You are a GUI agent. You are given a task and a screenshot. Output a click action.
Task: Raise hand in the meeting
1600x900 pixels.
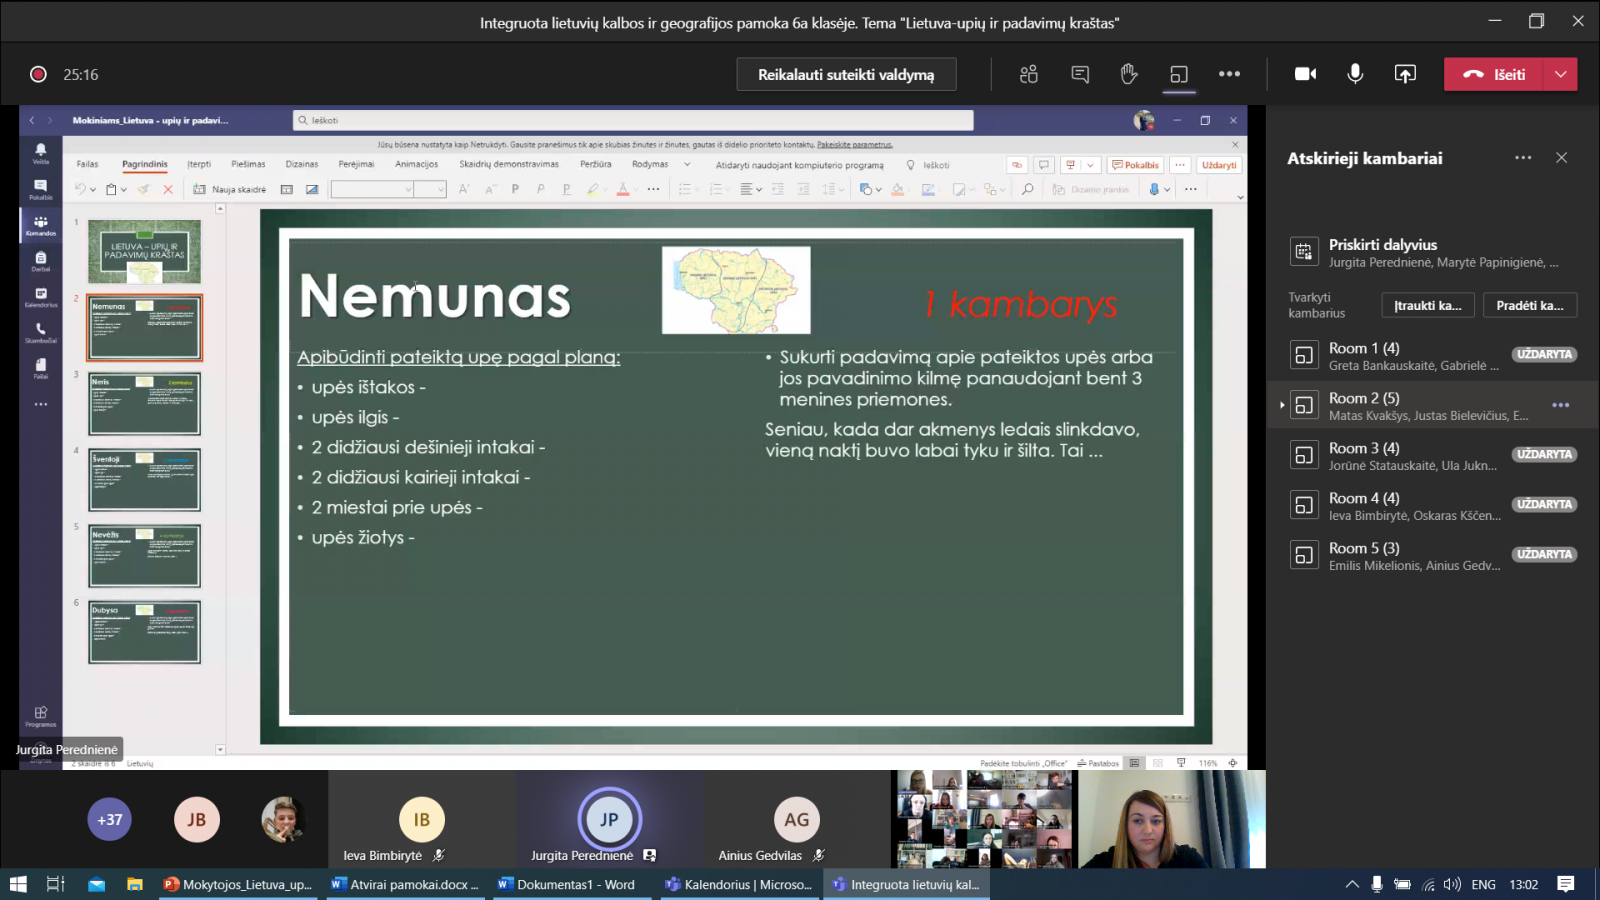[1129, 74]
